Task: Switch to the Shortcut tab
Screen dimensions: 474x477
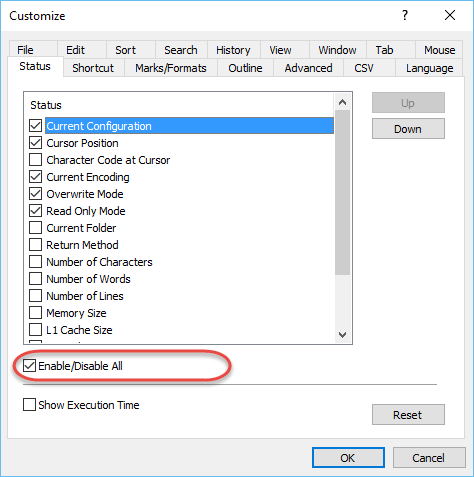Action: pos(93,68)
